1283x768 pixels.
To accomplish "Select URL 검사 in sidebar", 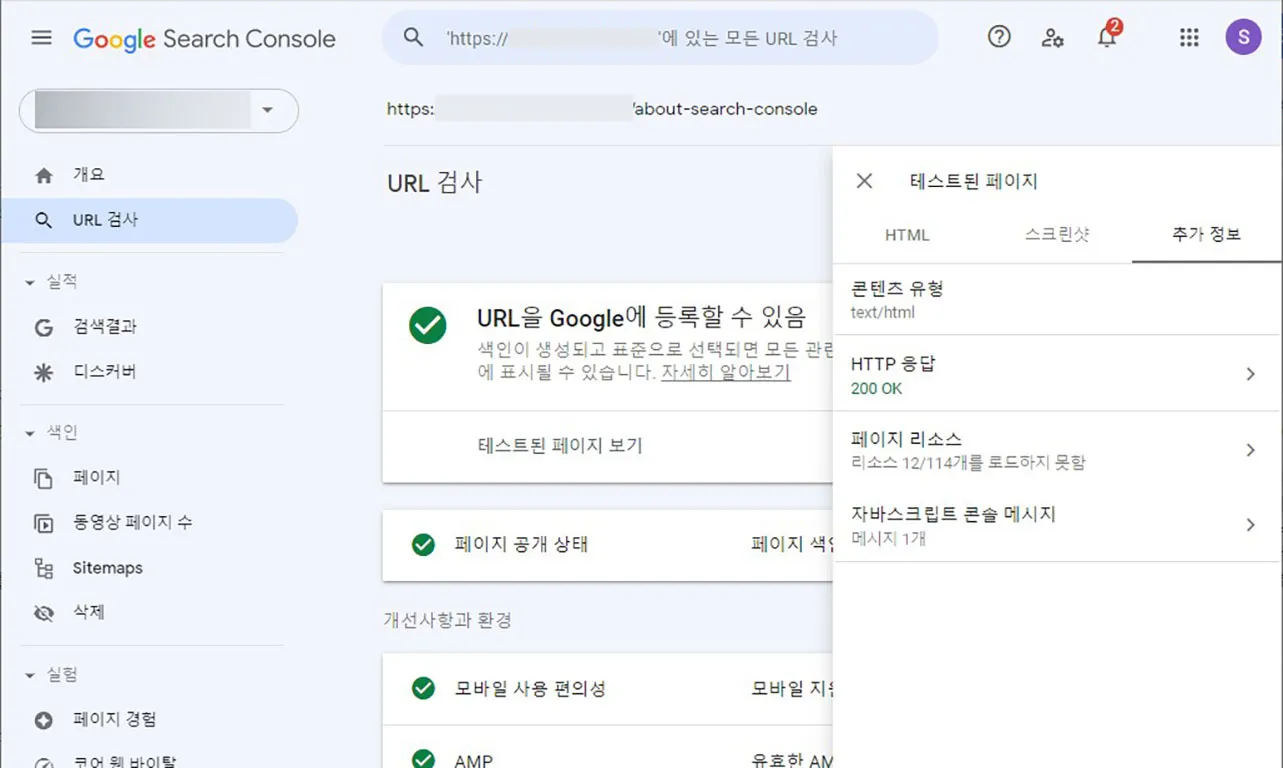I will [150, 220].
